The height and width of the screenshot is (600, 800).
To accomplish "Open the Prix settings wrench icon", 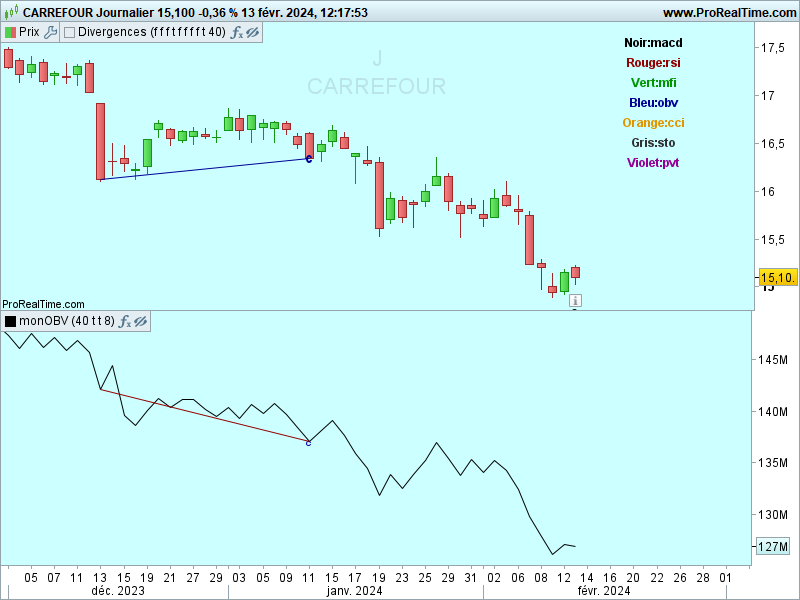I will click(50, 32).
